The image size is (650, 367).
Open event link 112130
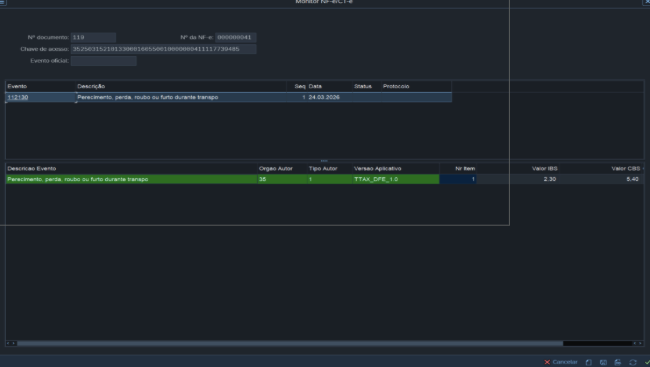[x=18, y=97]
